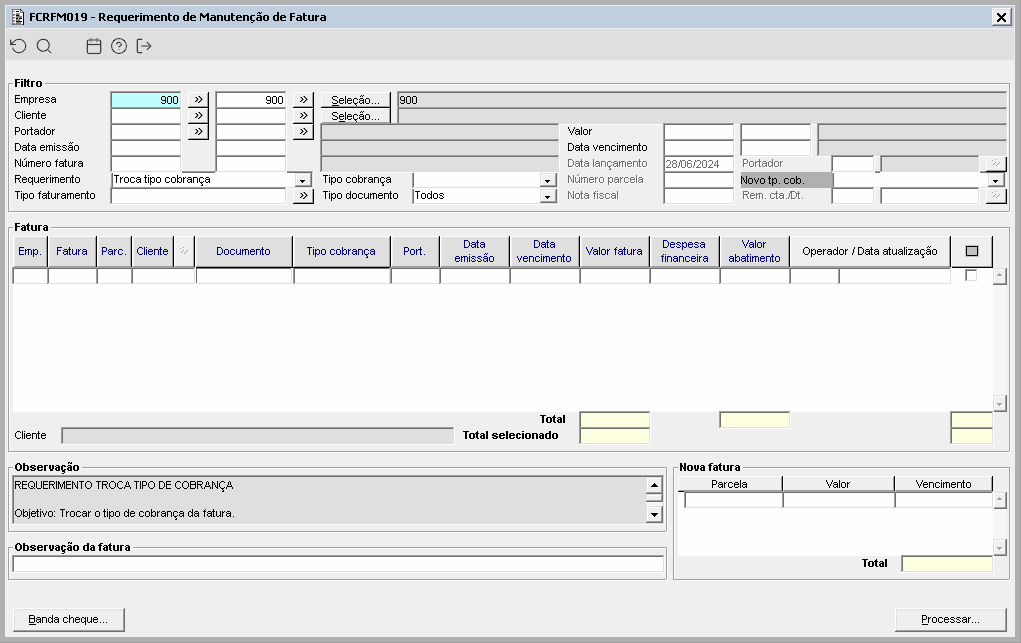Click the Port. column header
Screen dimensions: 1021x643
click(x=415, y=251)
